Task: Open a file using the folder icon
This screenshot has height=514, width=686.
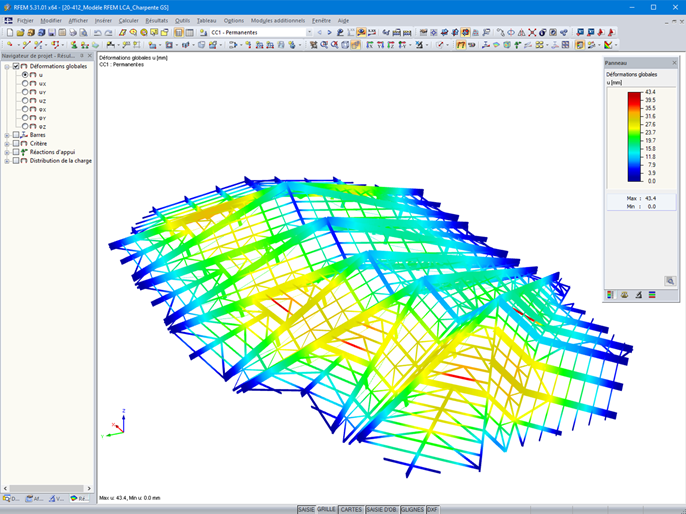Action: pos(20,32)
